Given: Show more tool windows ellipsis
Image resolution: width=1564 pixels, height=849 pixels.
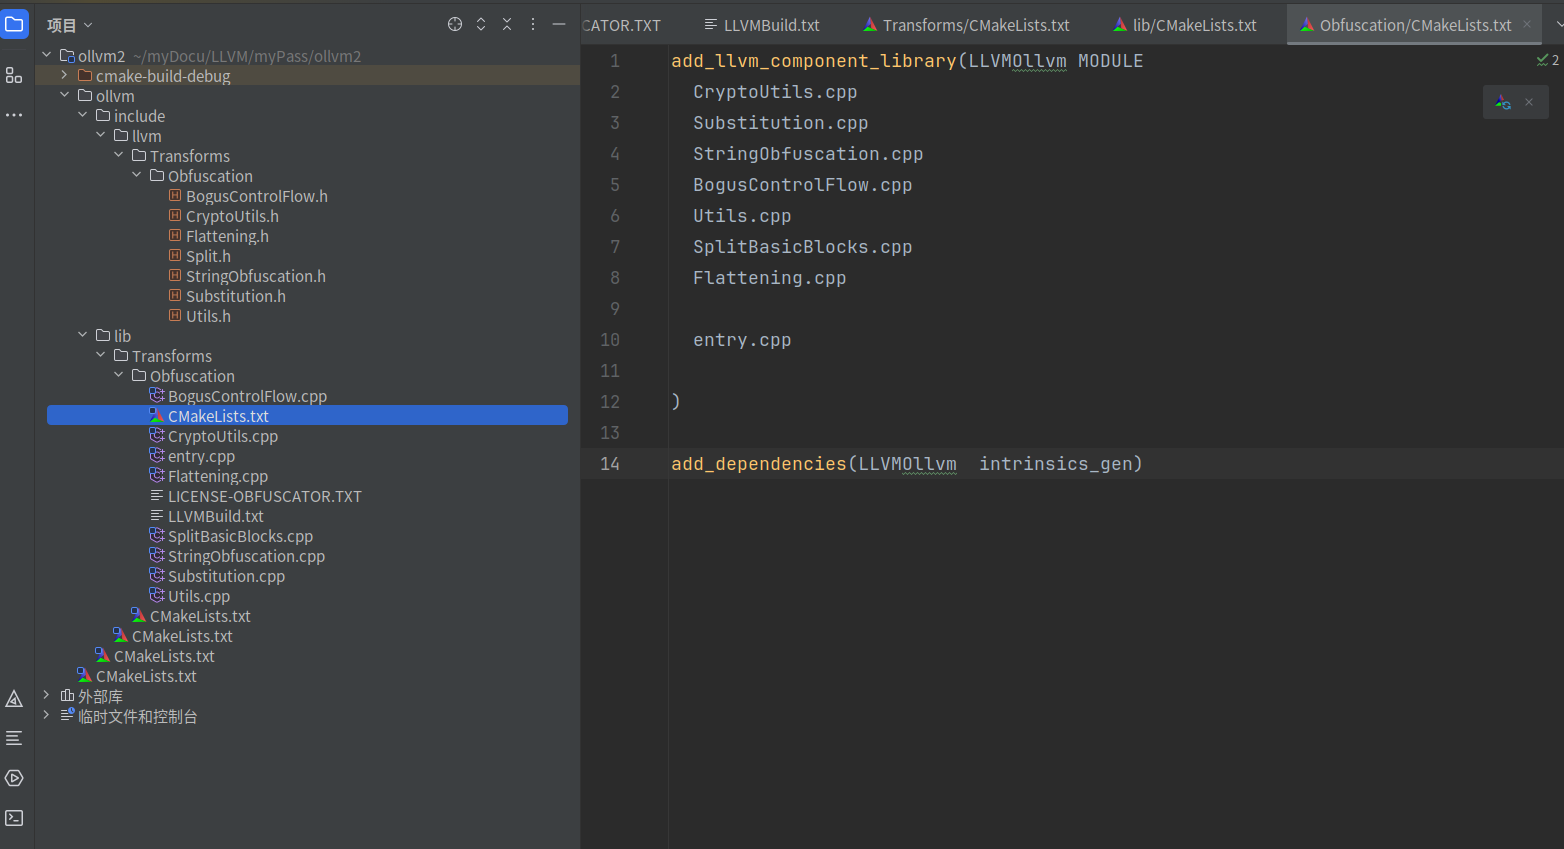Looking at the screenshot, I should click(x=14, y=115).
